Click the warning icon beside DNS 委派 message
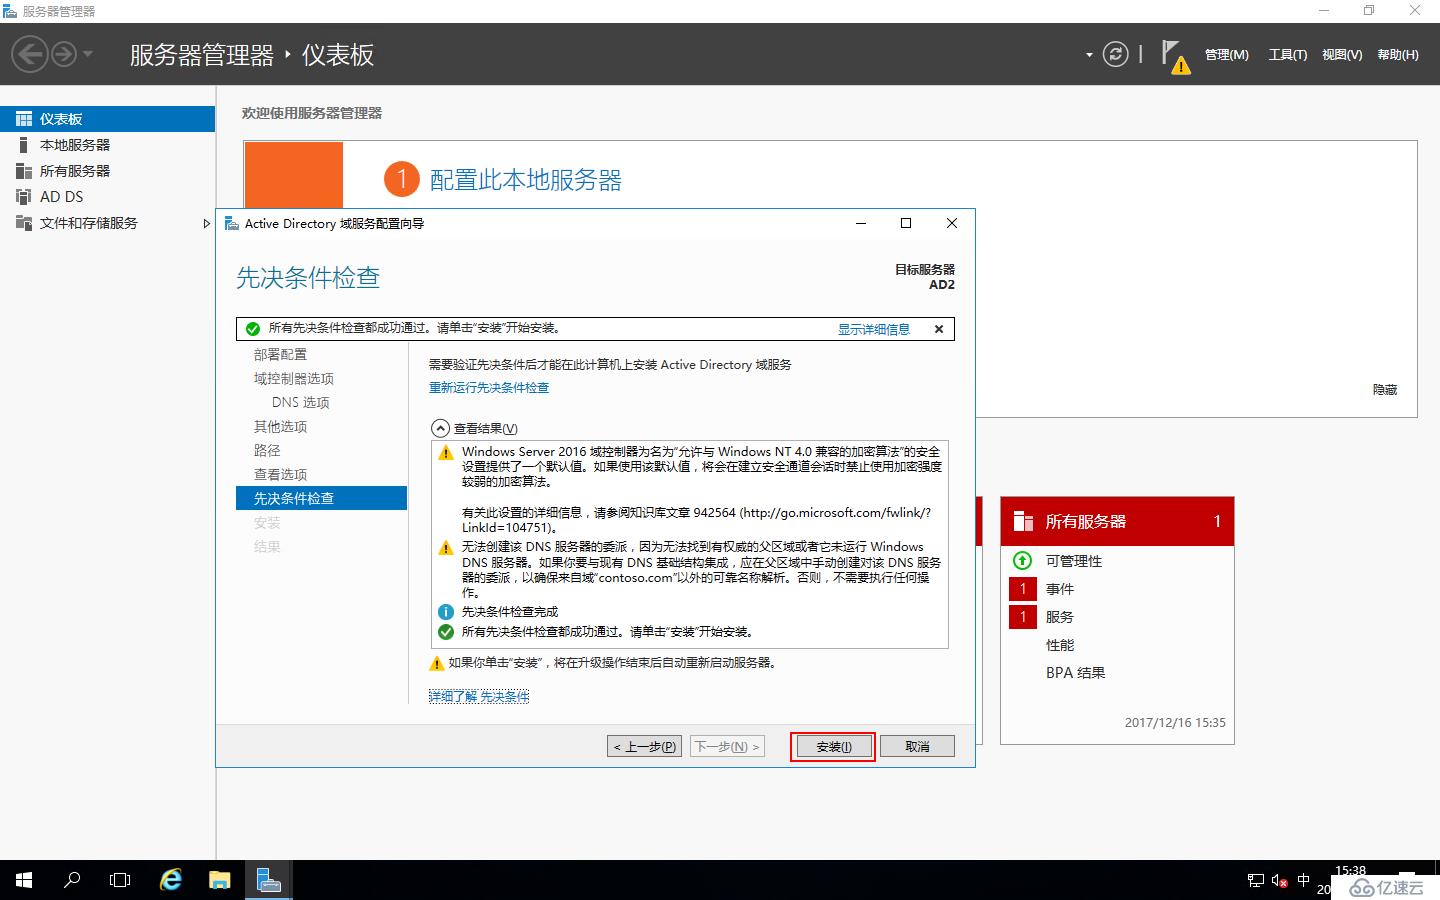This screenshot has height=900, width=1440. [x=446, y=548]
